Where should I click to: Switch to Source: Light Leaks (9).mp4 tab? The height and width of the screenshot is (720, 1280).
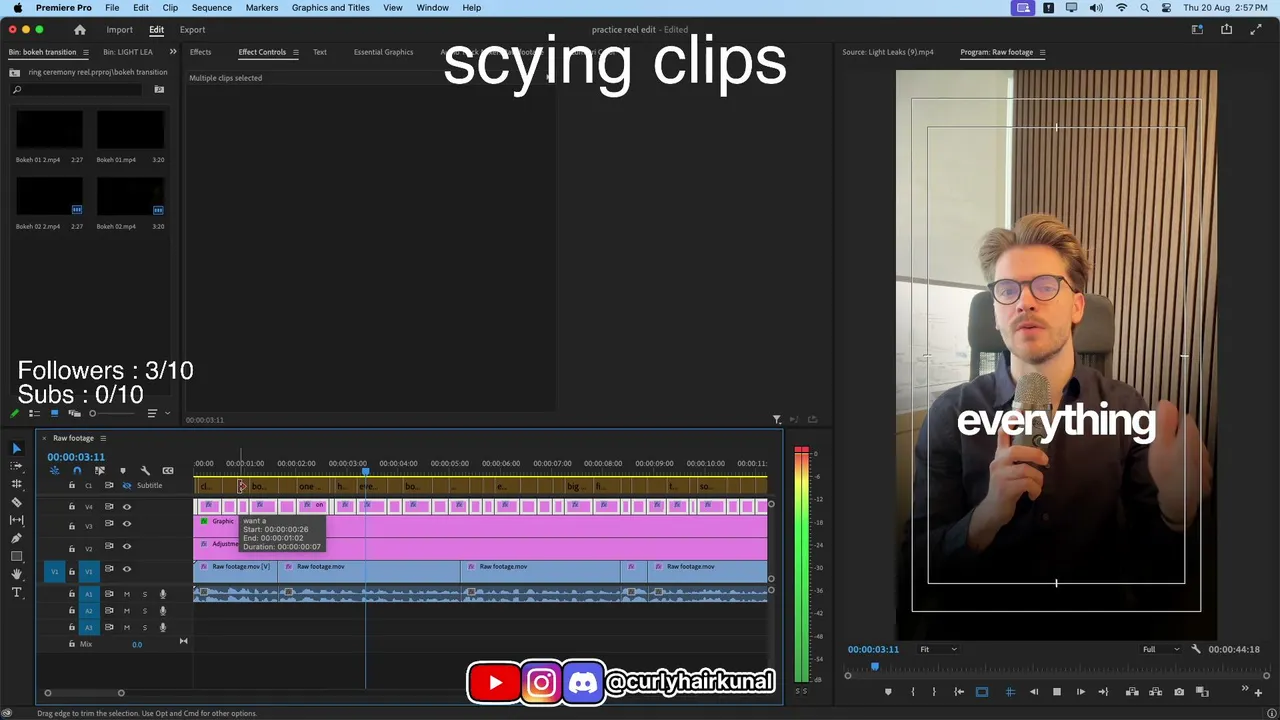coord(887,52)
